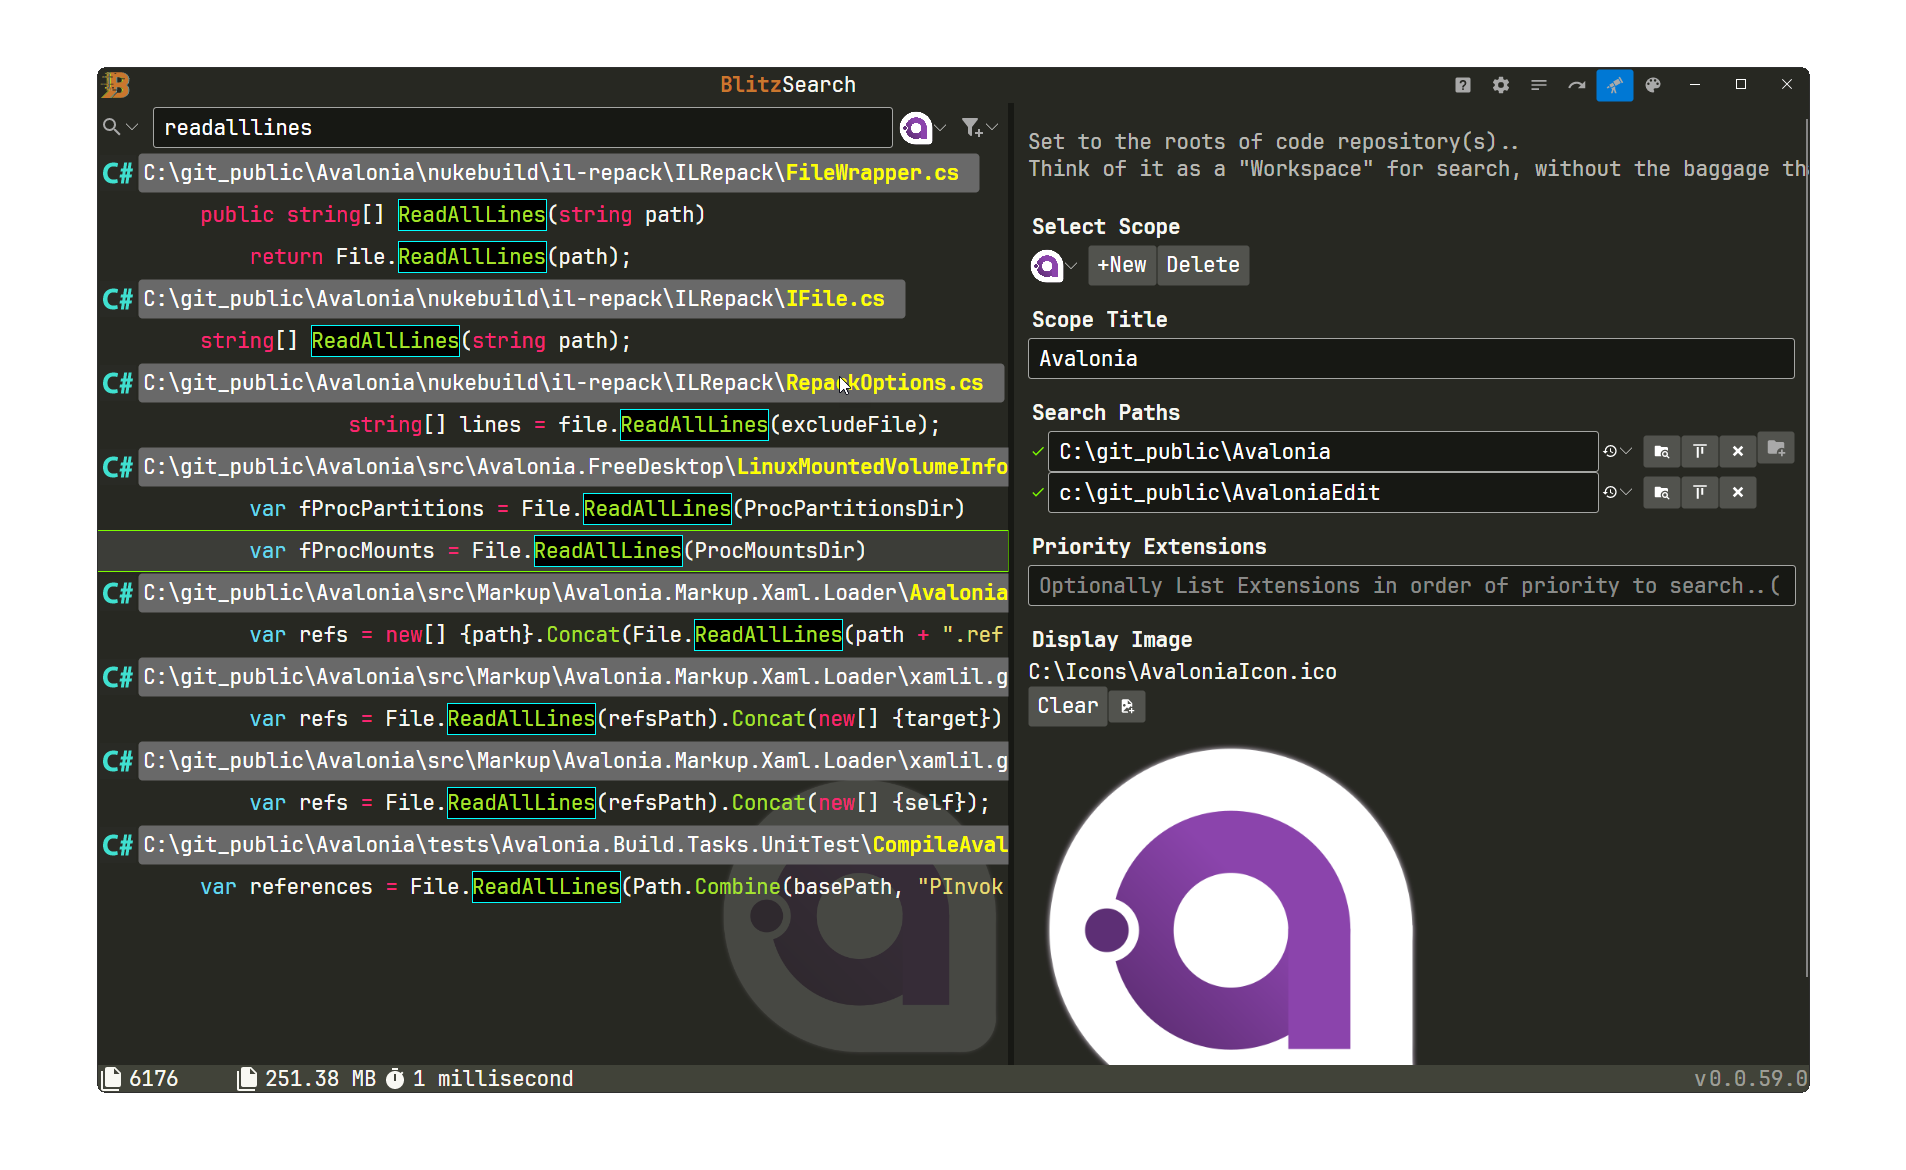Screen dimensions: 1906x1170
Task: Expand the Select Scope icon dropdown
Action: [1054, 266]
